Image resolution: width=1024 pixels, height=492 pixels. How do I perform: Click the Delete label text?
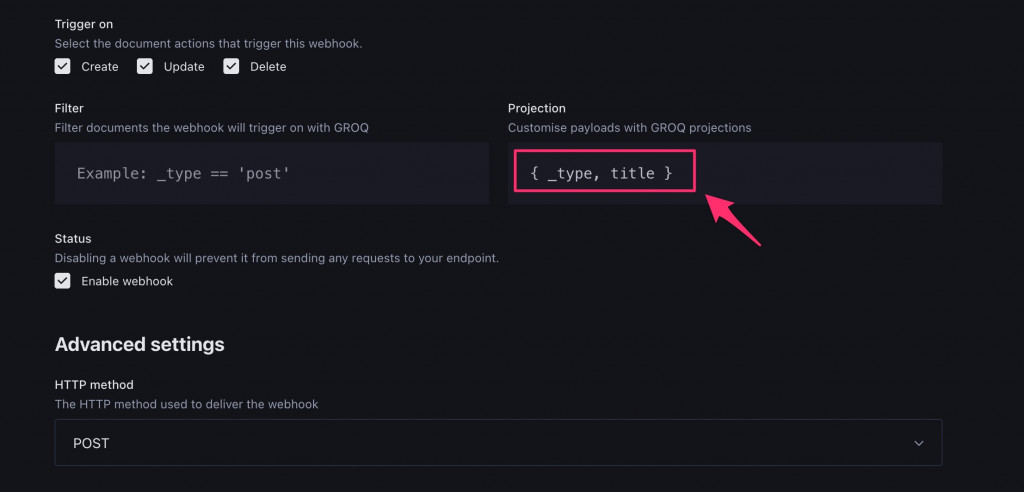coord(268,67)
